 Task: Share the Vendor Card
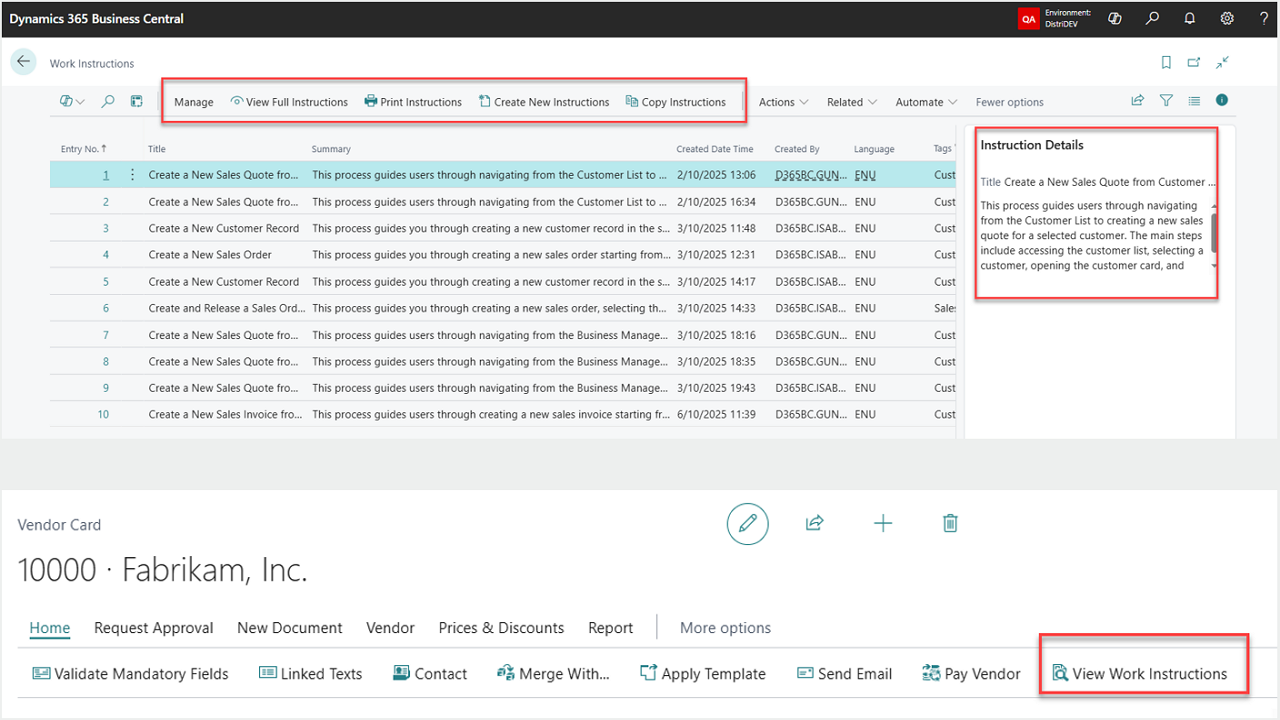tap(815, 523)
